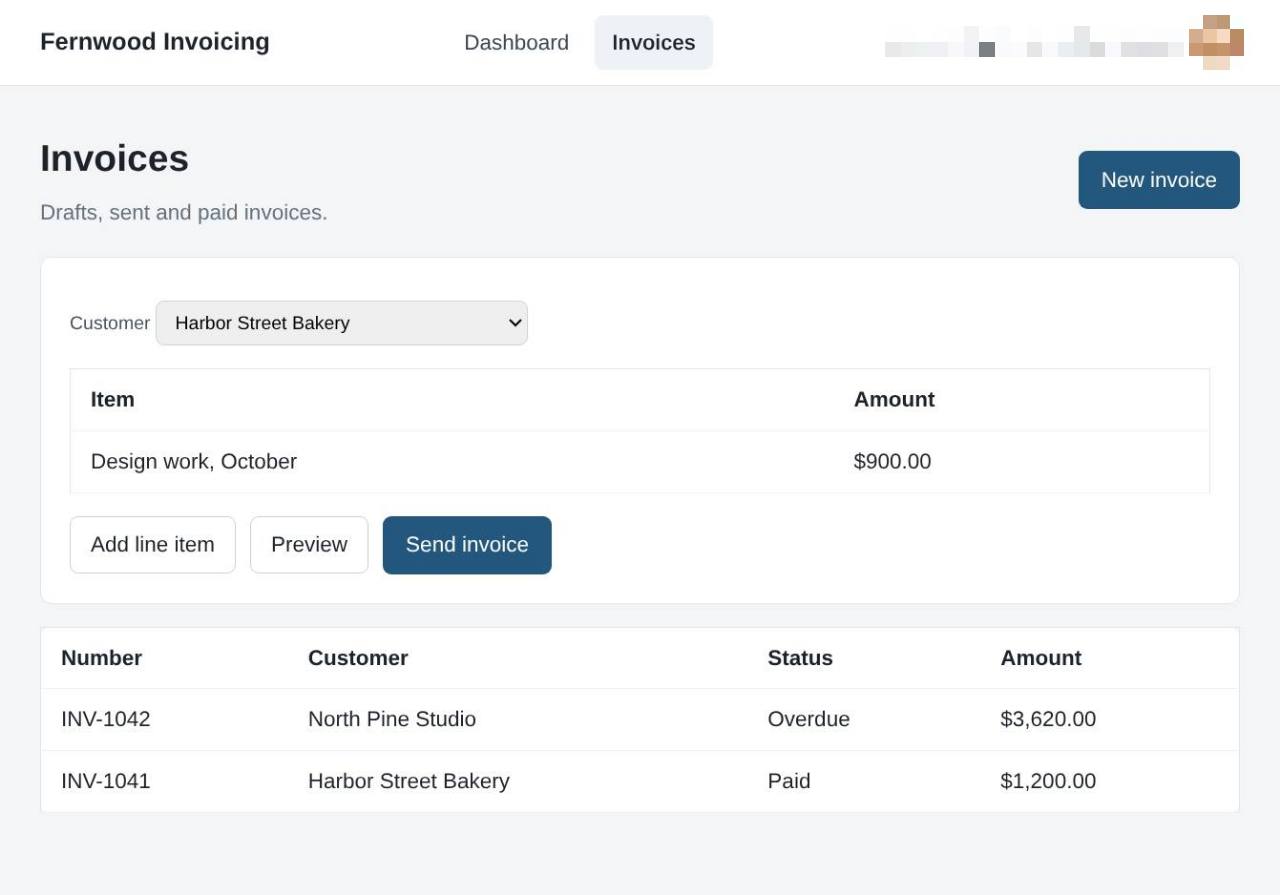Sort by Customer column header
The image size is (1280, 895).
[x=358, y=658]
